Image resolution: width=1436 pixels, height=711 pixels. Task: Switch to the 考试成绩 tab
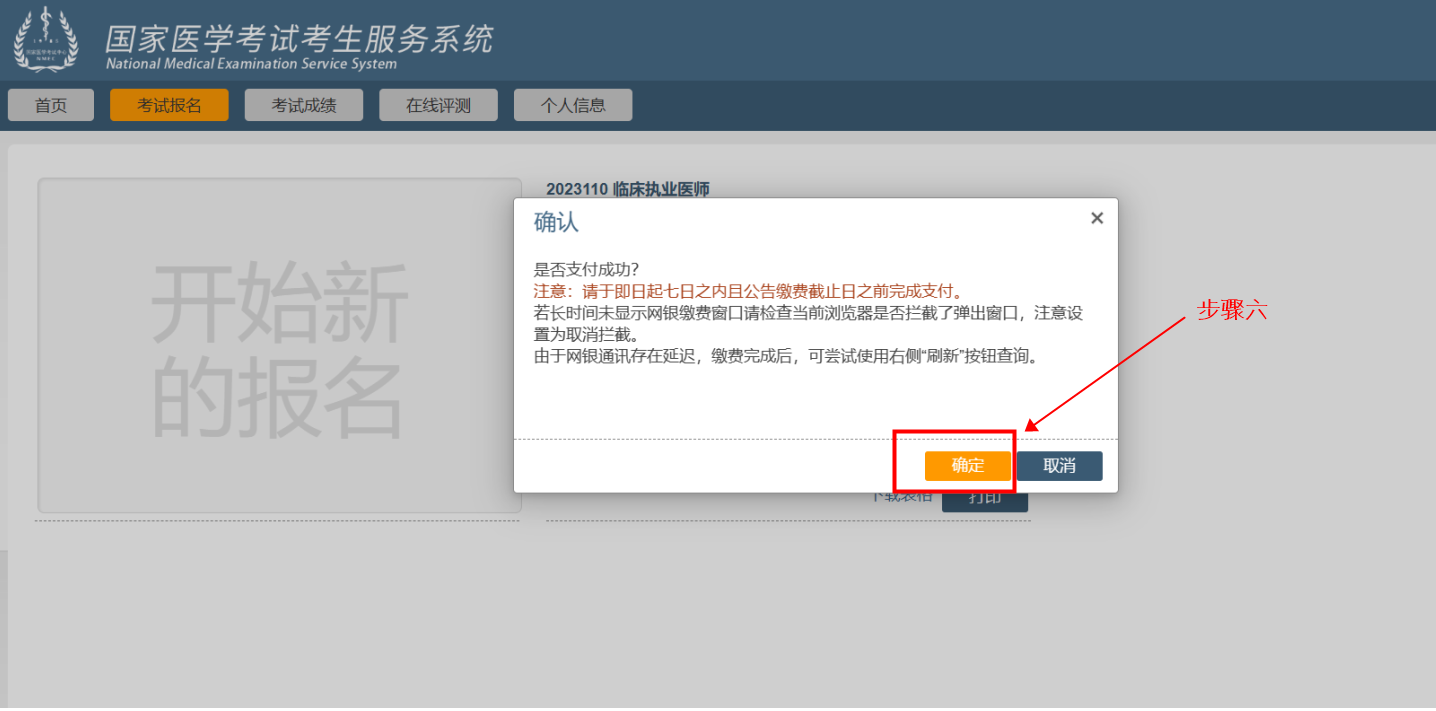[304, 105]
